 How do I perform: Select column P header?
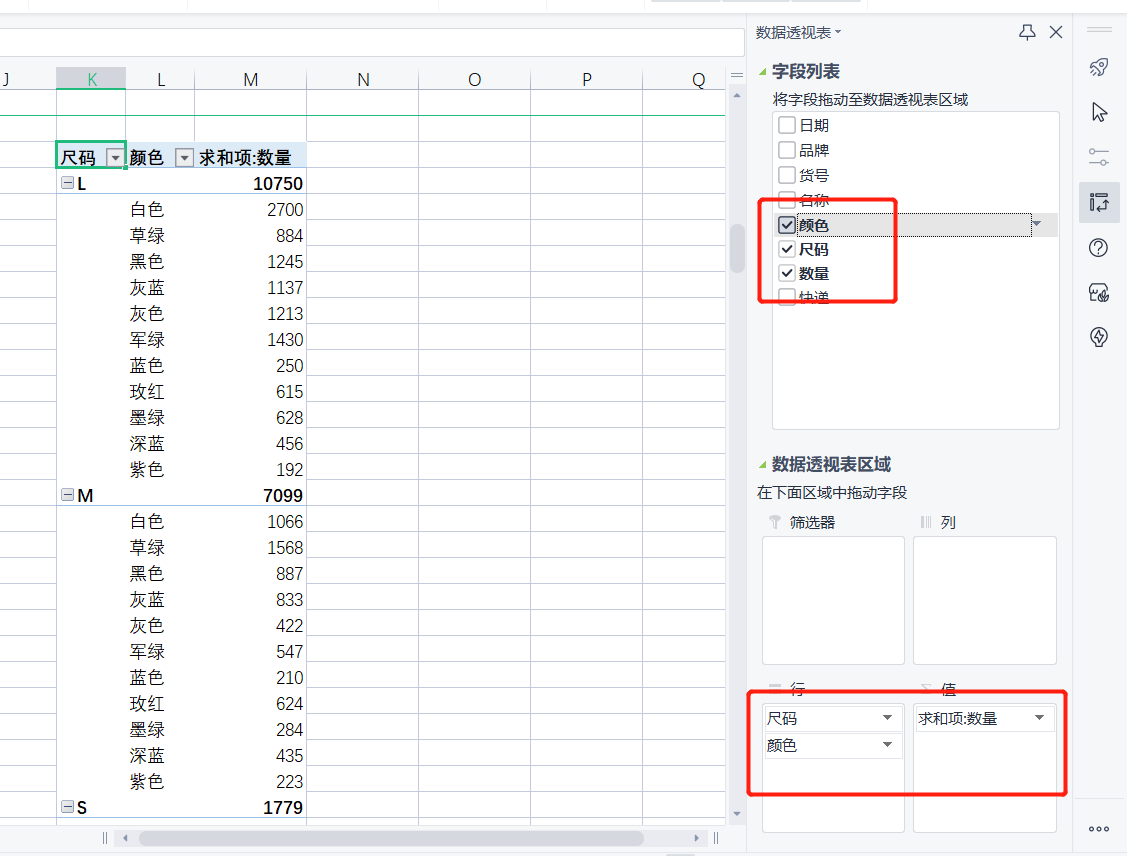(x=586, y=79)
